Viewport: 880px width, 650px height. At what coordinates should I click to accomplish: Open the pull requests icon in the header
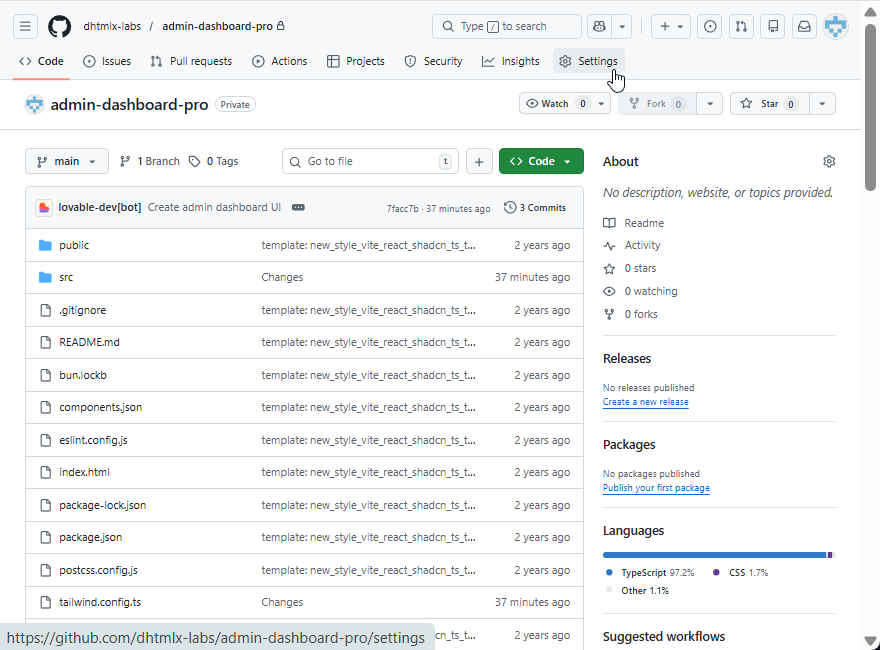(x=741, y=26)
